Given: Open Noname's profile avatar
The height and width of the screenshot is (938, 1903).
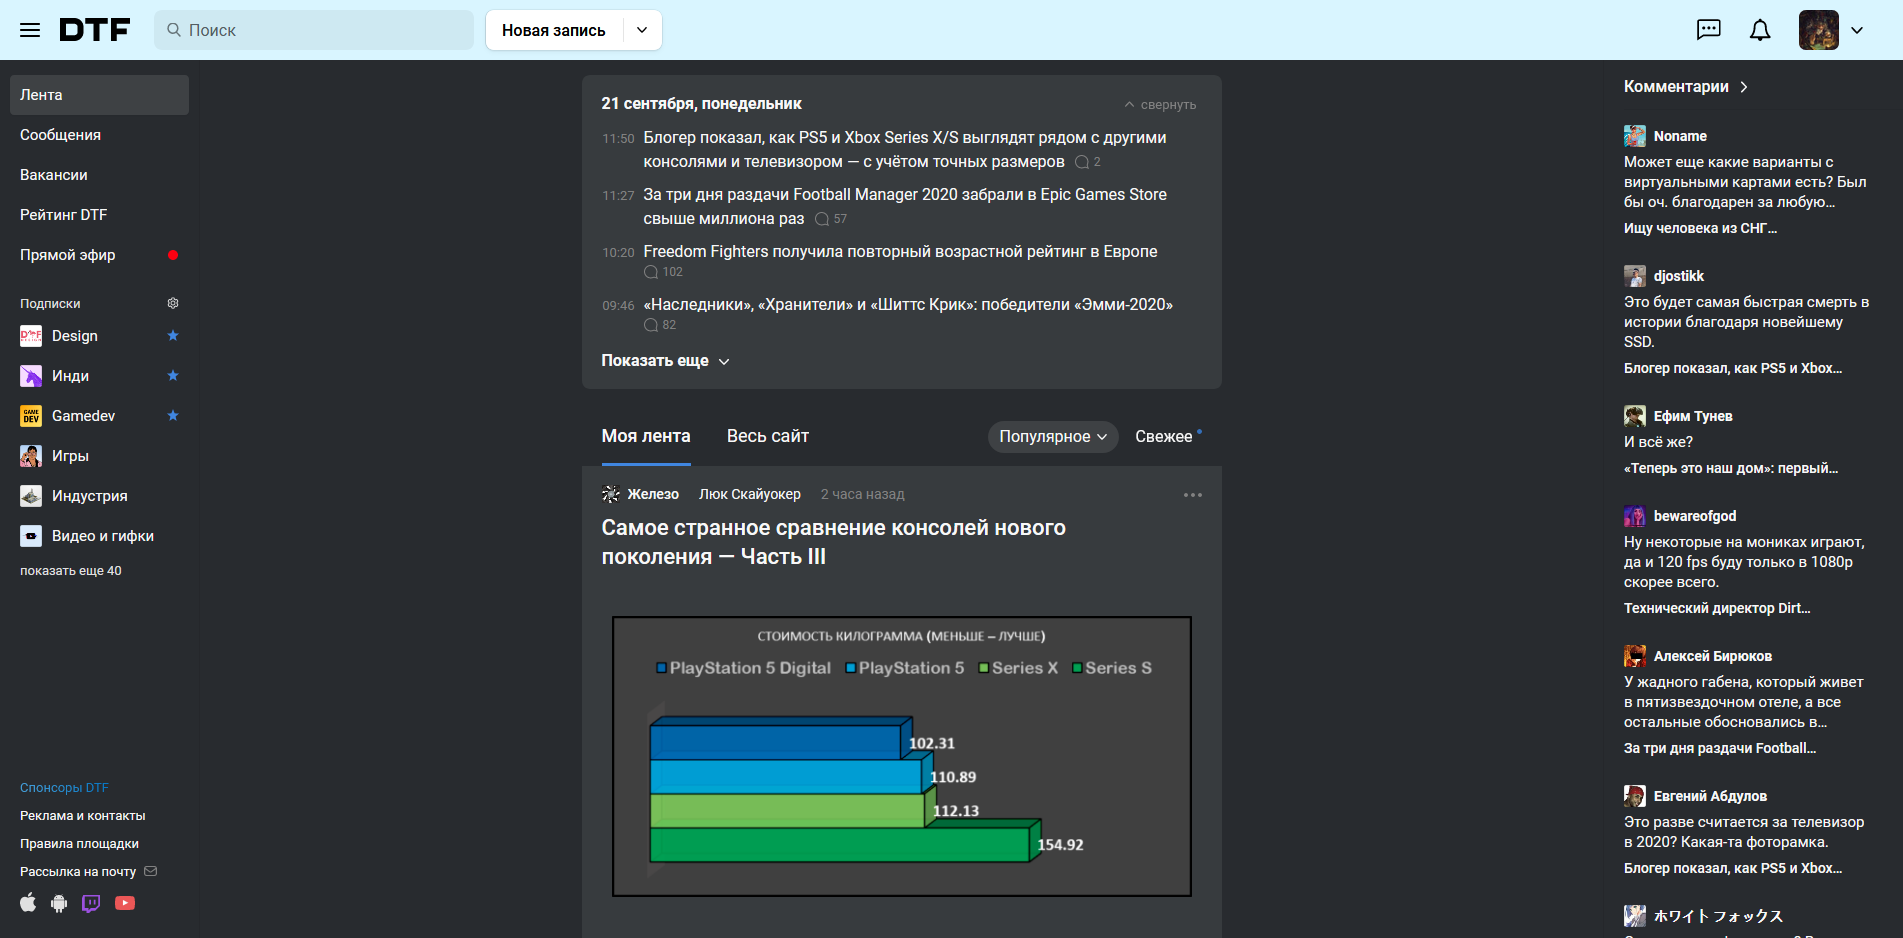Looking at the screenshot, I should 1635,136.
